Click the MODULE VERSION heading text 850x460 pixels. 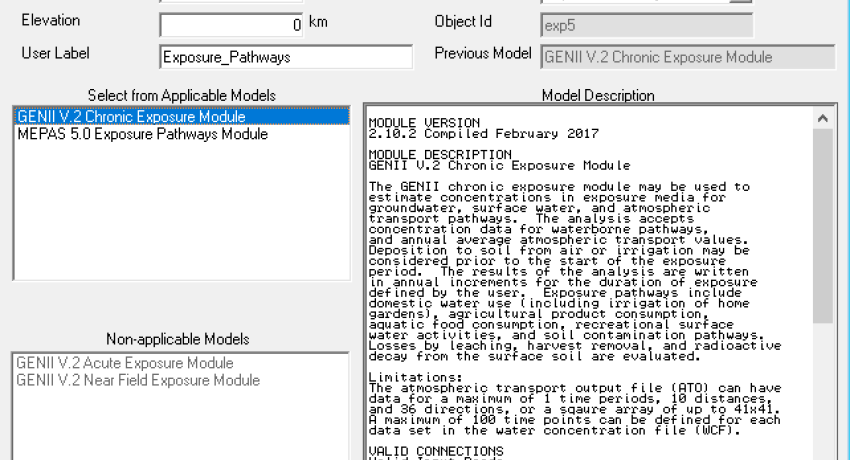point(424,122)
